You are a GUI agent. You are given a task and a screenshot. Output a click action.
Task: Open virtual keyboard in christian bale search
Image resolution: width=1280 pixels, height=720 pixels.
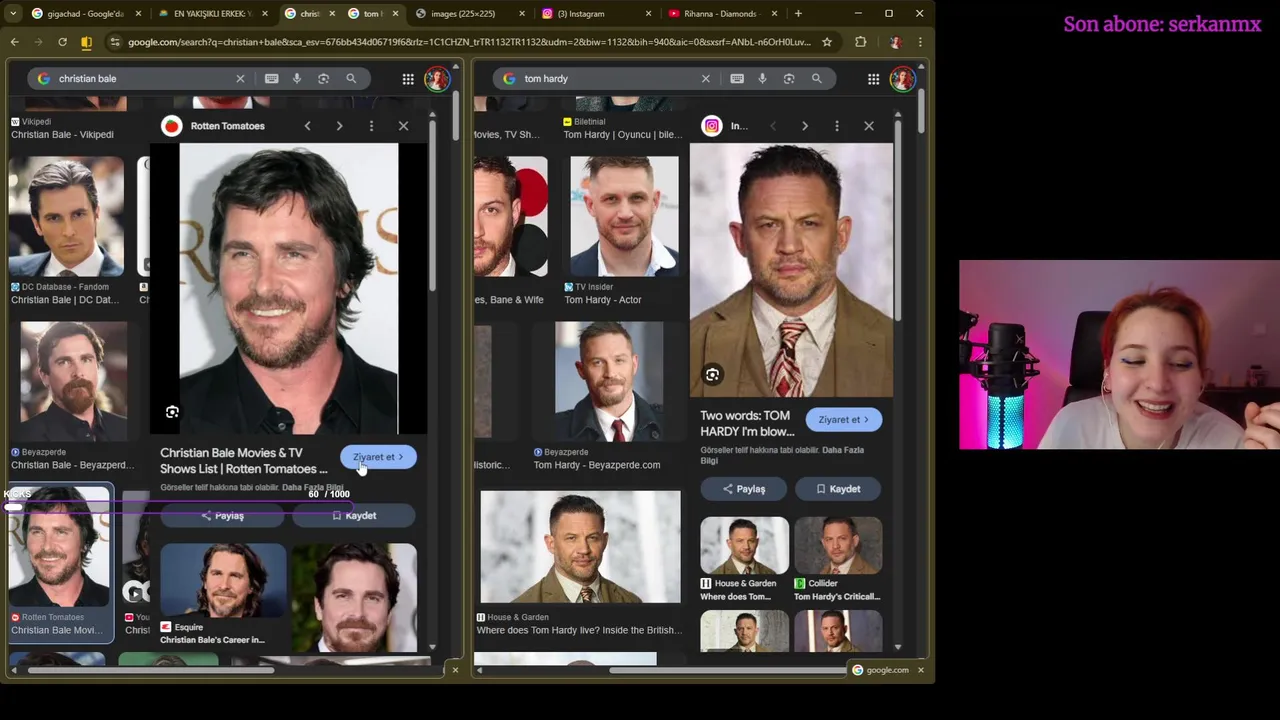[272, 78]
